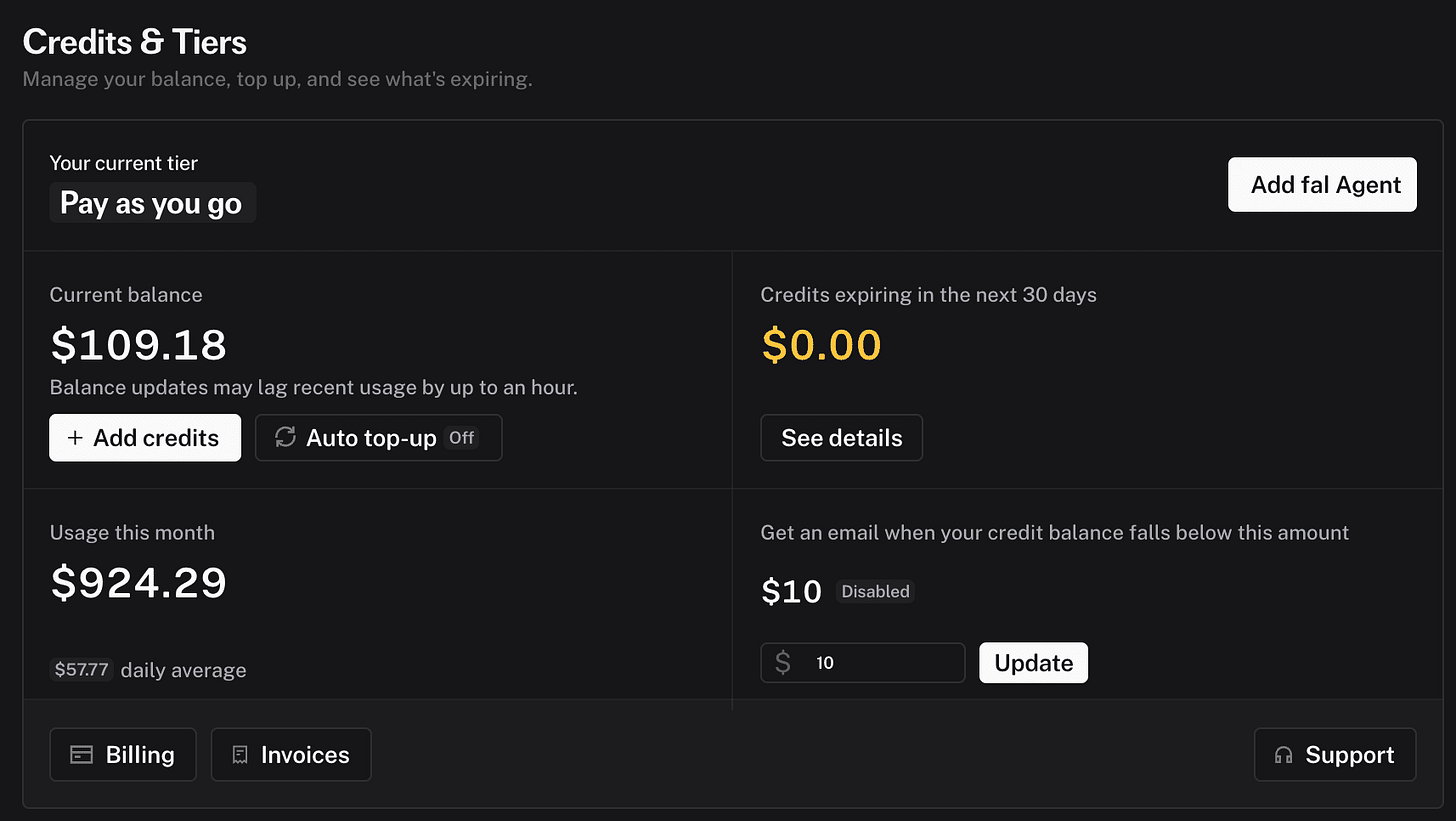This screenshot has width=1456, height=821.
Task: Select the Pay as you go tier label
Action: pos(152,203)
